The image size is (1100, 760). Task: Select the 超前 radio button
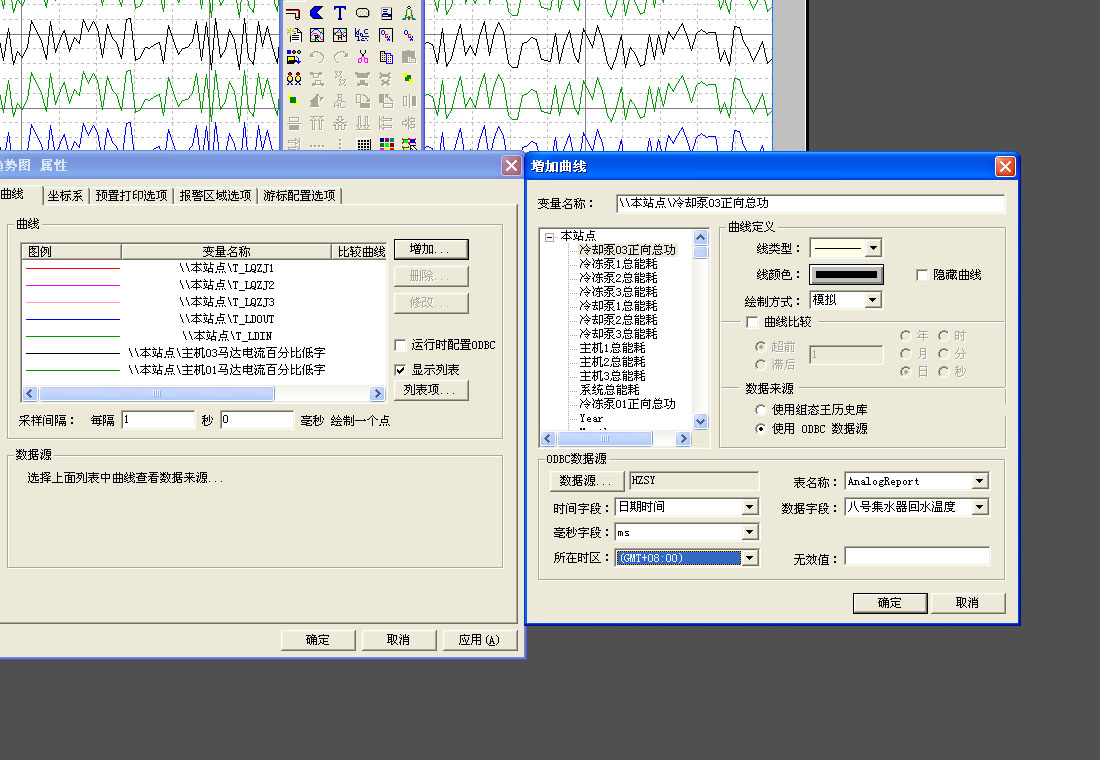coord(760,346)
